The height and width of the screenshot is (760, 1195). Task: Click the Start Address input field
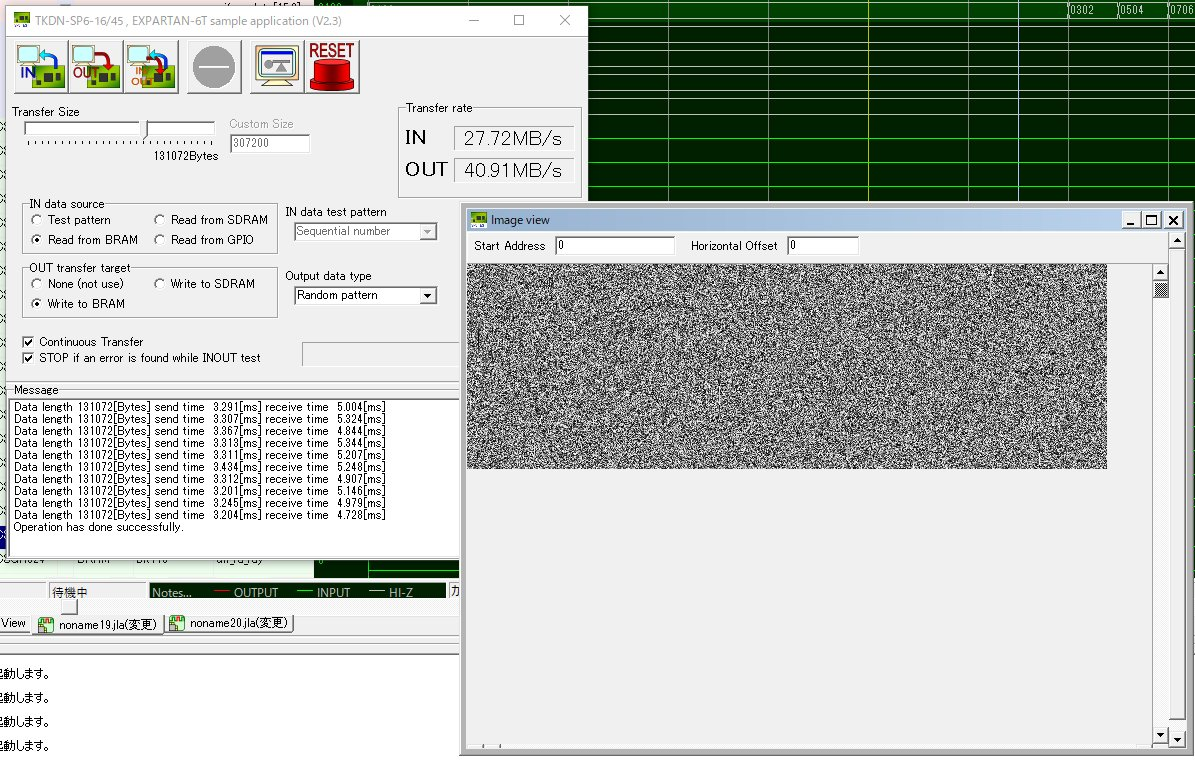pyautogui.click(x=615, y=246)
